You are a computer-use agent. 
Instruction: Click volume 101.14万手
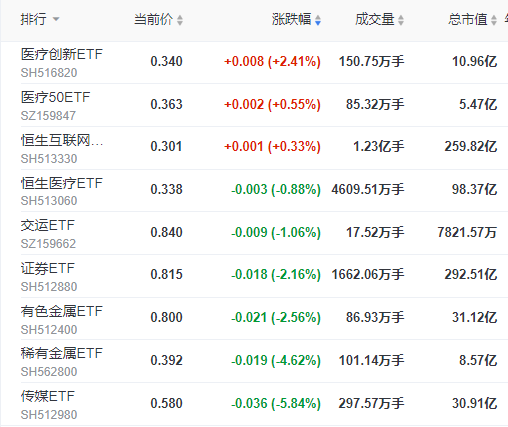(371, 360)
